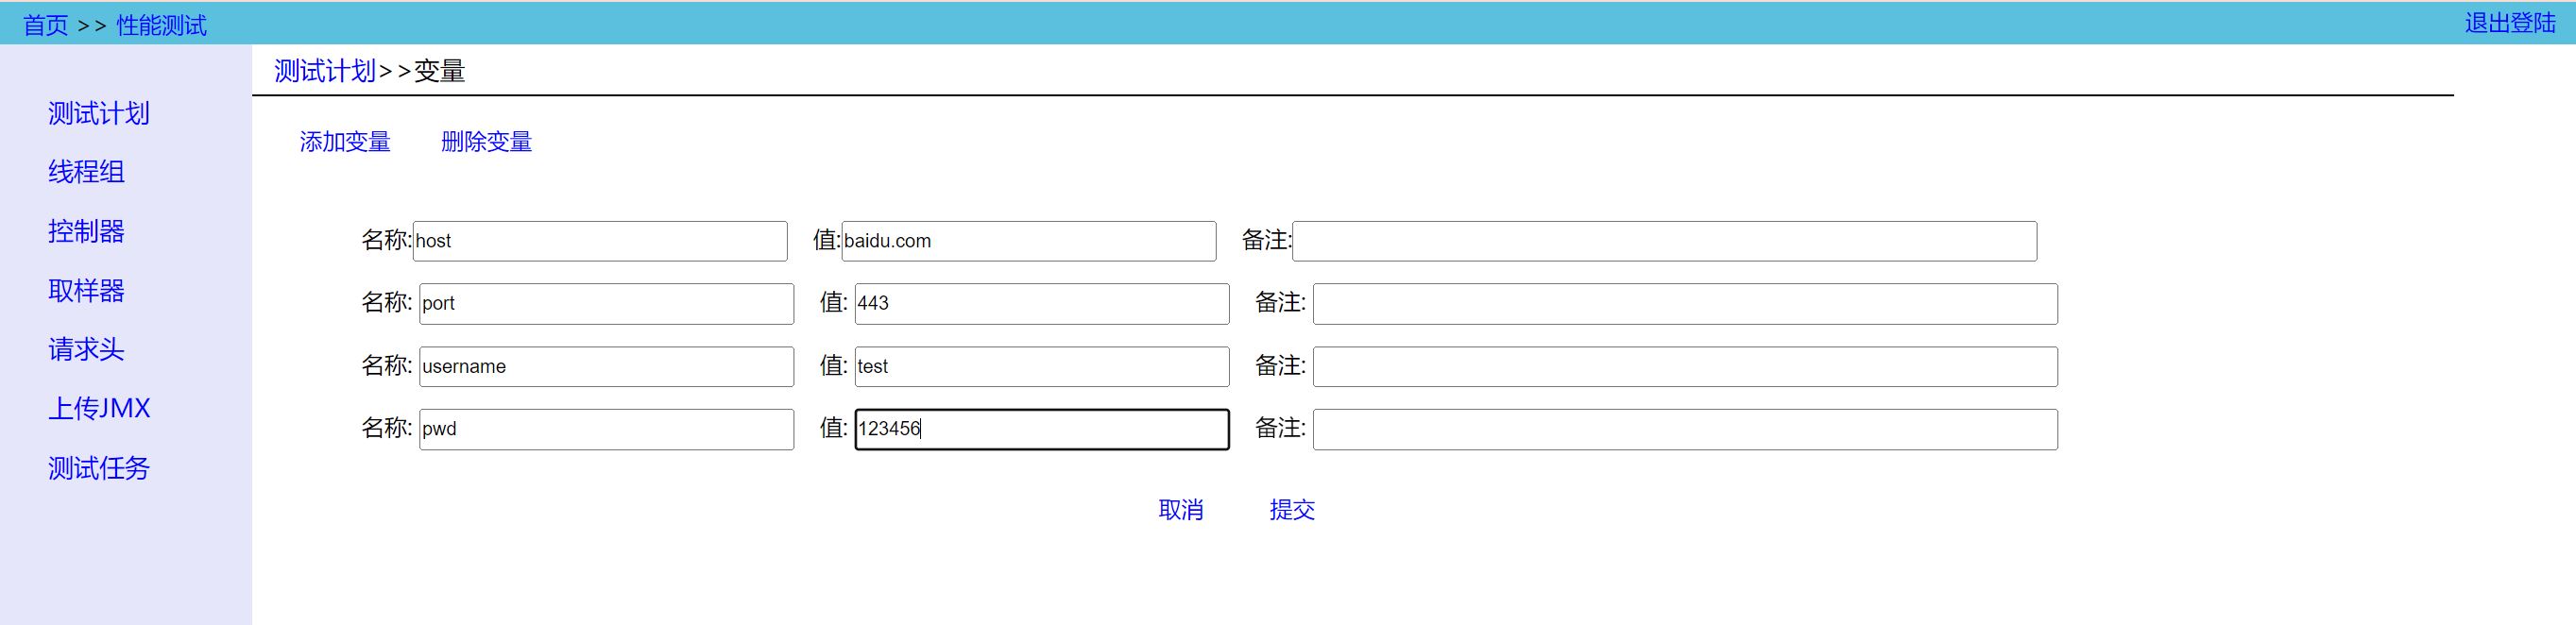The height and width of the screenshot is (625, 2576).
Task: Click the 测试计划 link in page heading
Action: [325, 71]
